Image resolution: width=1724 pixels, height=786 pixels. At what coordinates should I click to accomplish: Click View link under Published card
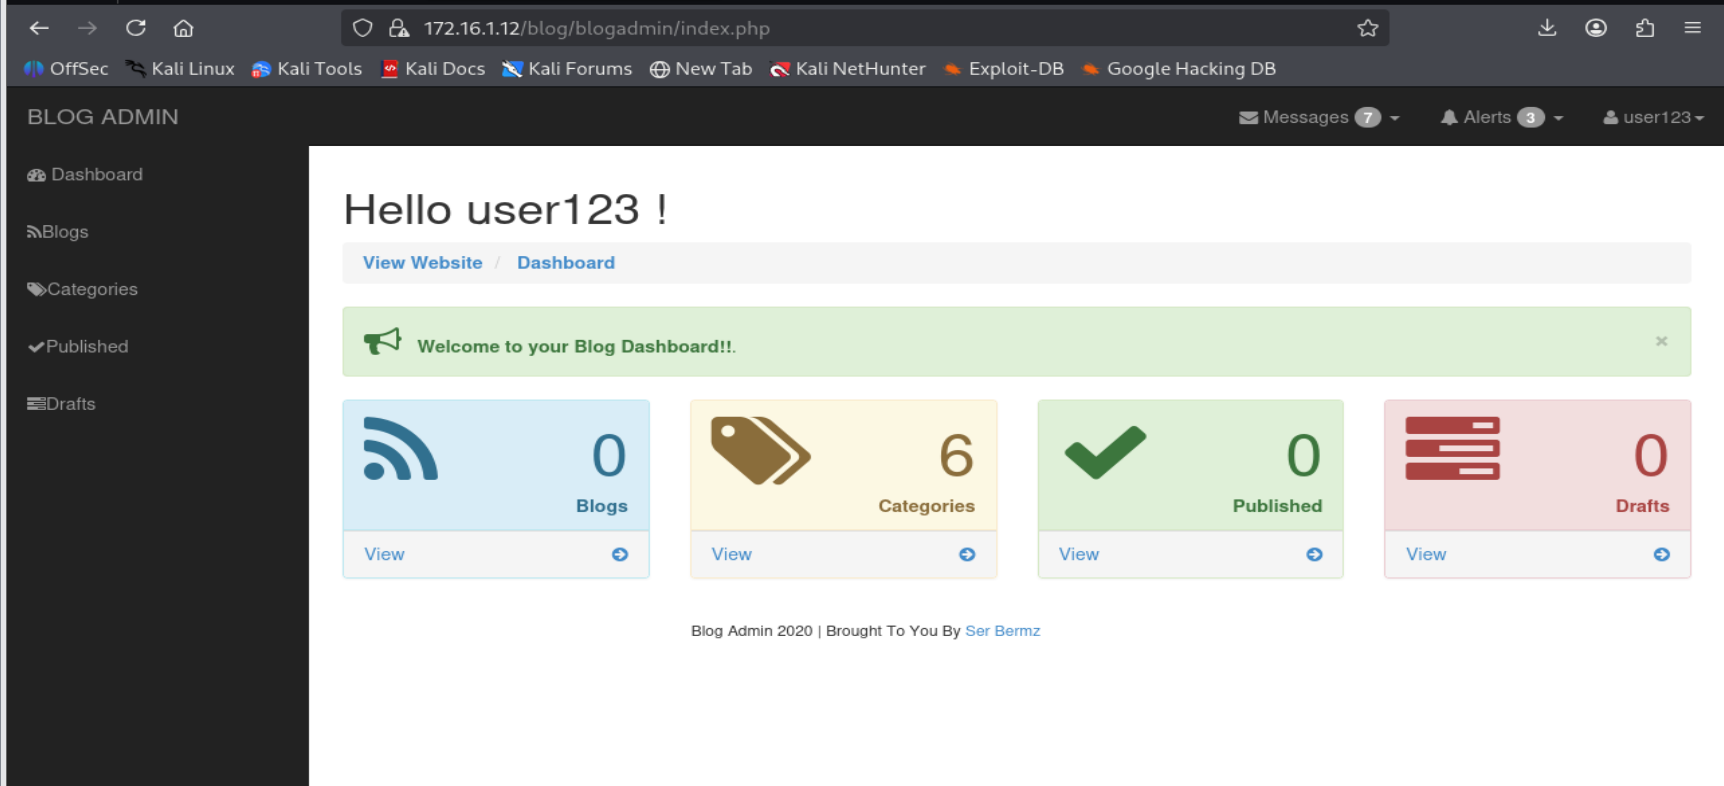pyautogui.click(x=1078, y=554)
